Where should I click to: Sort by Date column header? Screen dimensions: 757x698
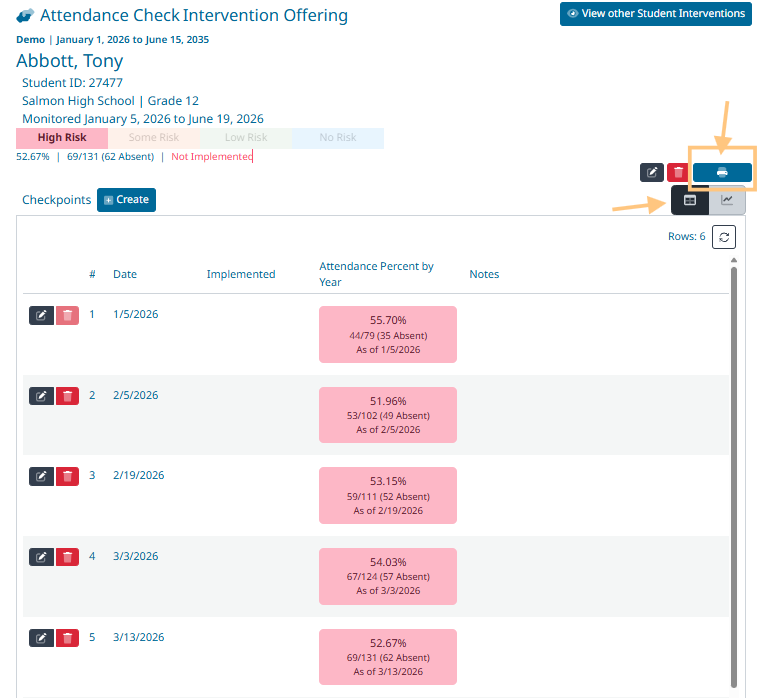coord(125,274)
